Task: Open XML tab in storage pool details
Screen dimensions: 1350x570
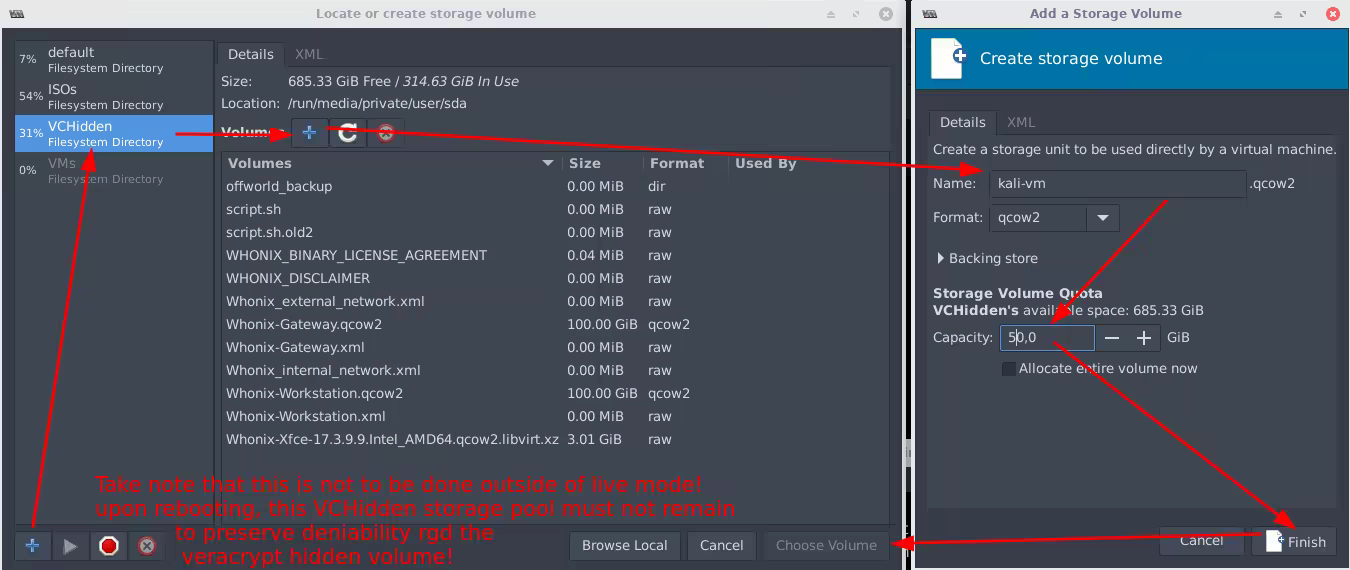Action: (x=309, y=54)
